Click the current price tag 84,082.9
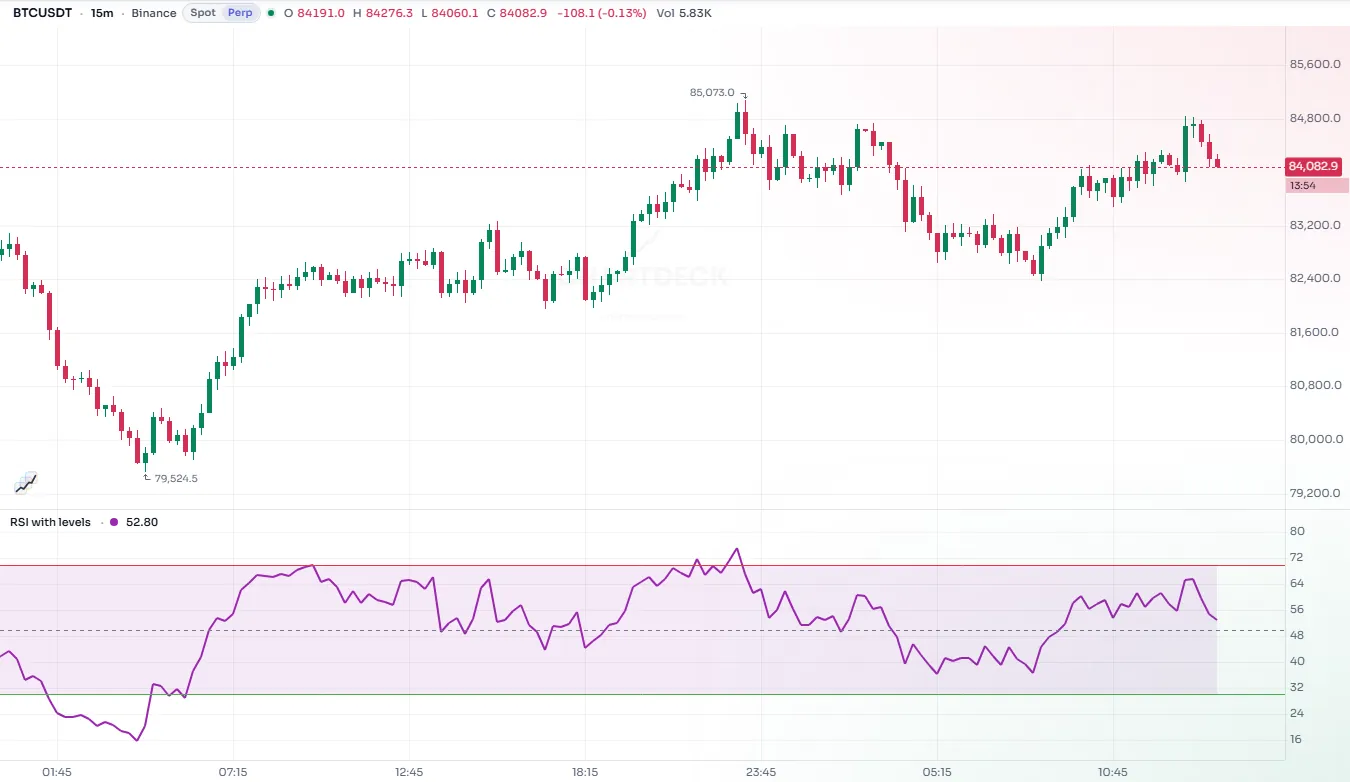Image resolution: width=1350 pixels, height=782 pixels. (x=1314, y=166)
